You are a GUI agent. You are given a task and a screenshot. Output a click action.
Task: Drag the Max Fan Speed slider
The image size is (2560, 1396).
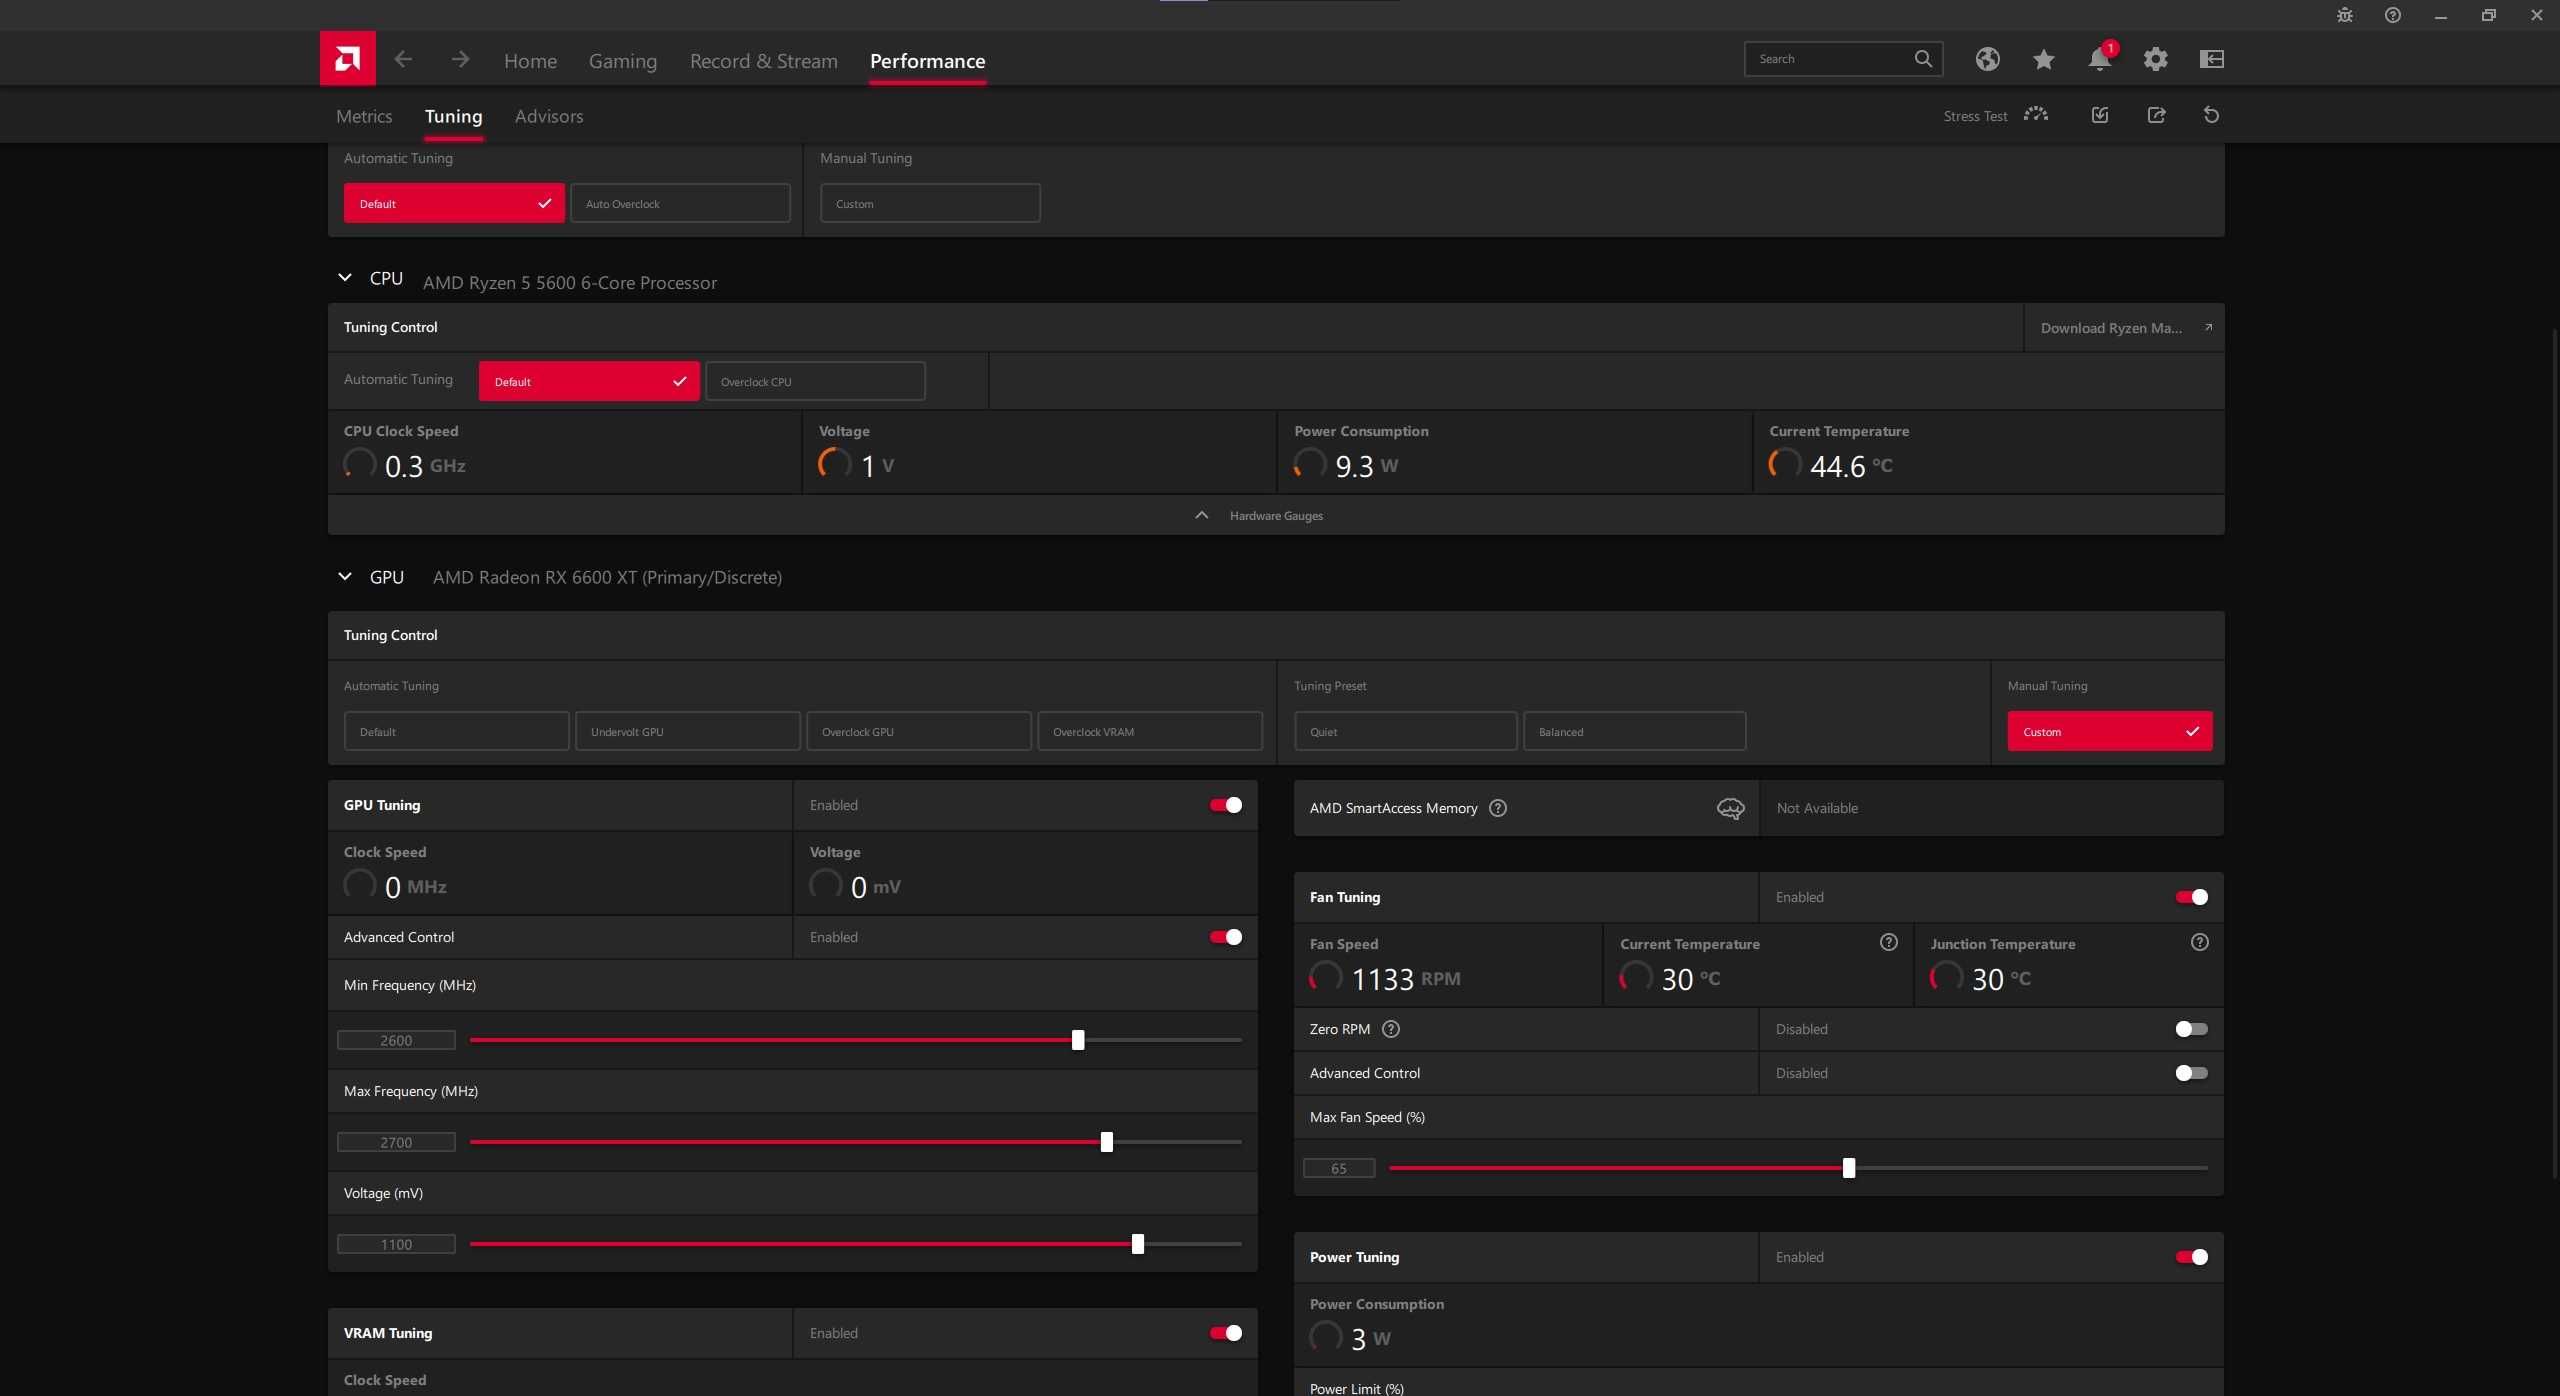1847,1167
